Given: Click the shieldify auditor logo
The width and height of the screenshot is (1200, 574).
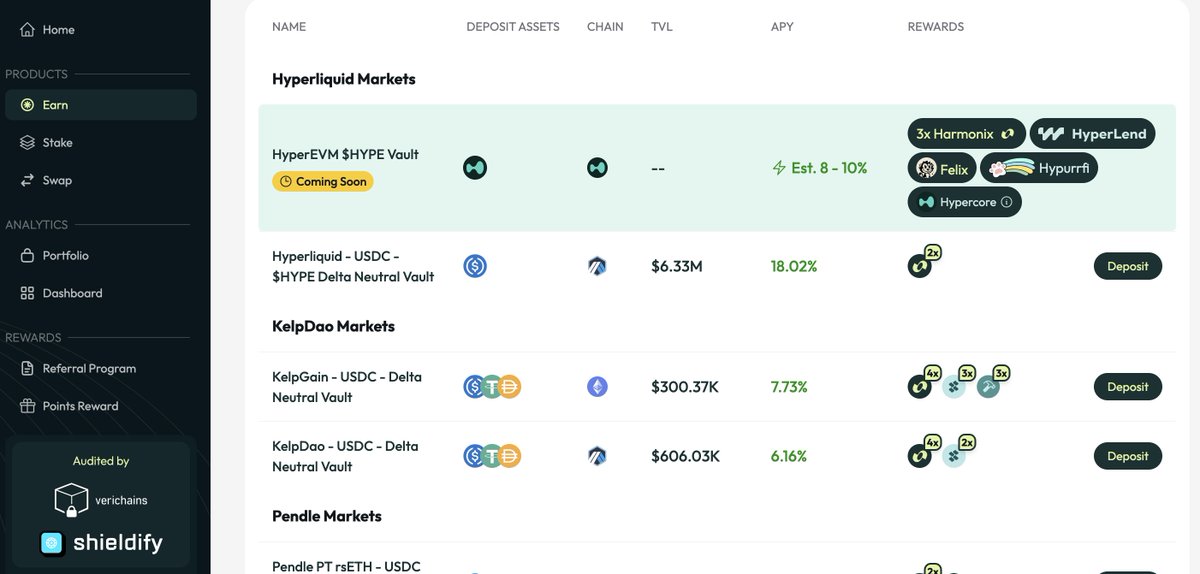Looking at the screenshot, I should (x=100, y=543).
